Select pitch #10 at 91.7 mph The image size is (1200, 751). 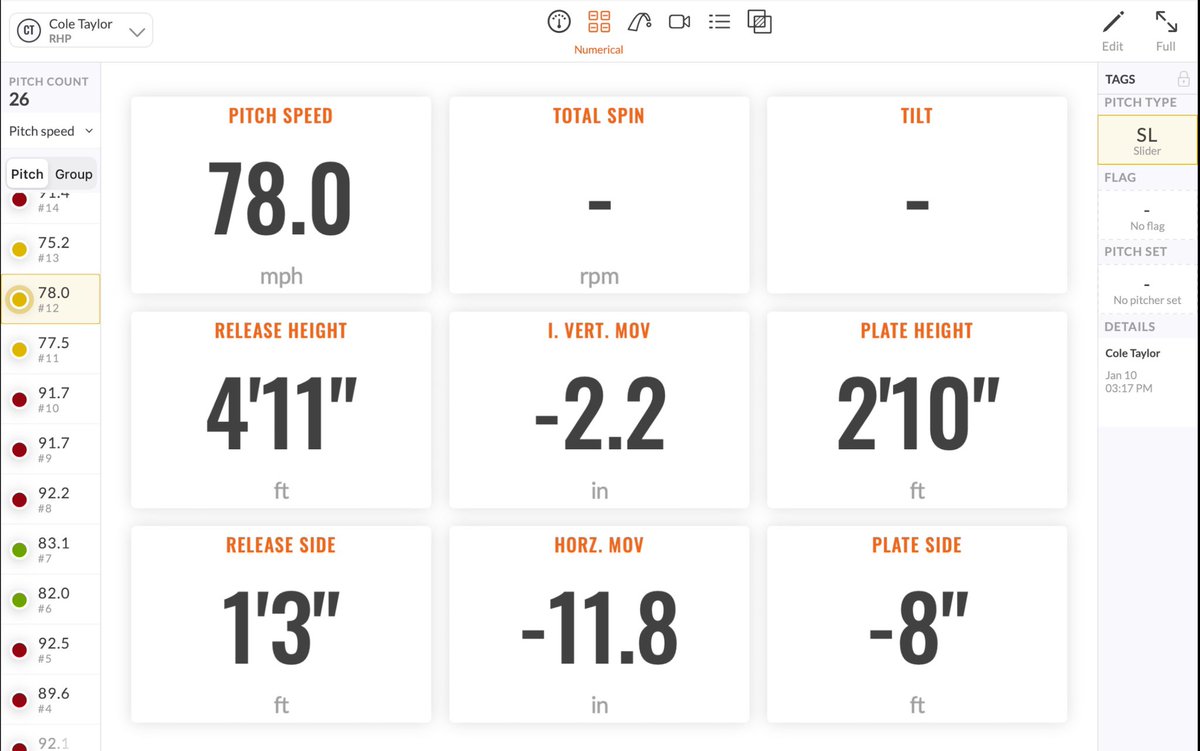(x=50, y=399)
